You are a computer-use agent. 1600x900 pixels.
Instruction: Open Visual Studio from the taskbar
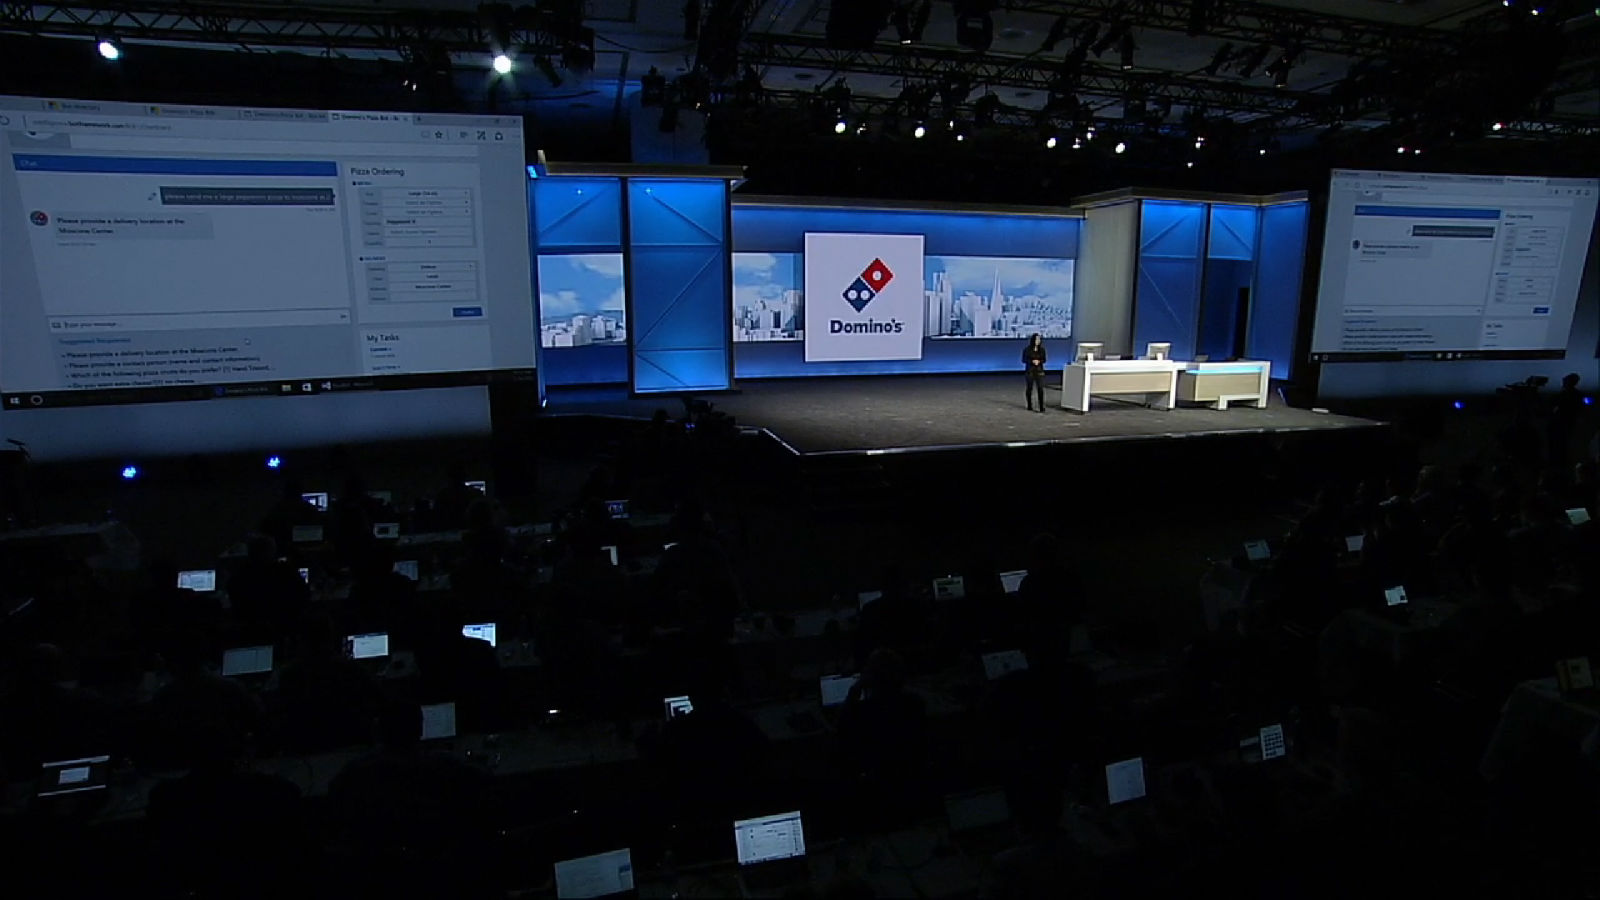pyautogui.click(x=326, y=386)
